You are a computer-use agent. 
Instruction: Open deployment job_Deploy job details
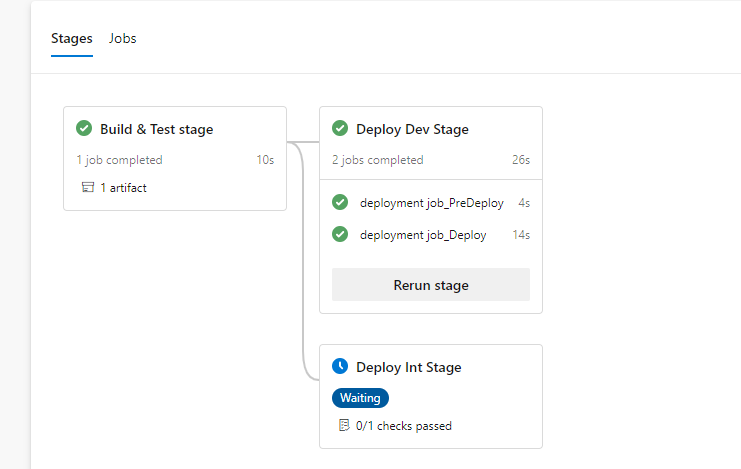(x=423, y=235)
